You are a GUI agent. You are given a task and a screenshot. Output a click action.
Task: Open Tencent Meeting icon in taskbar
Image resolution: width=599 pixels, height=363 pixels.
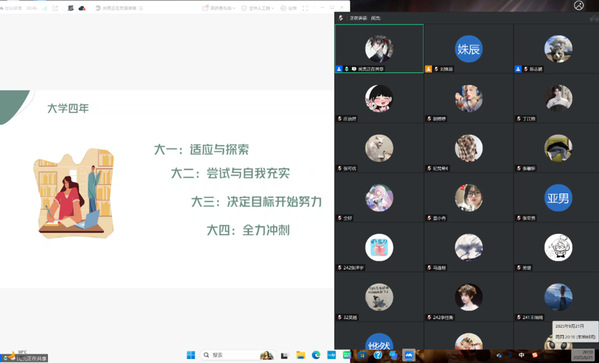tap(408, 355)
